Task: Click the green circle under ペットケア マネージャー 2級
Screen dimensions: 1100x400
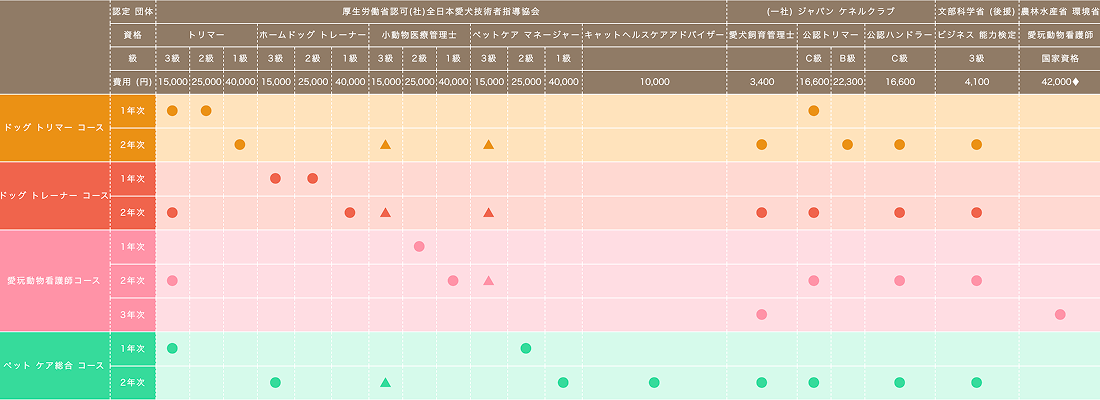Action: coord(526,349)
